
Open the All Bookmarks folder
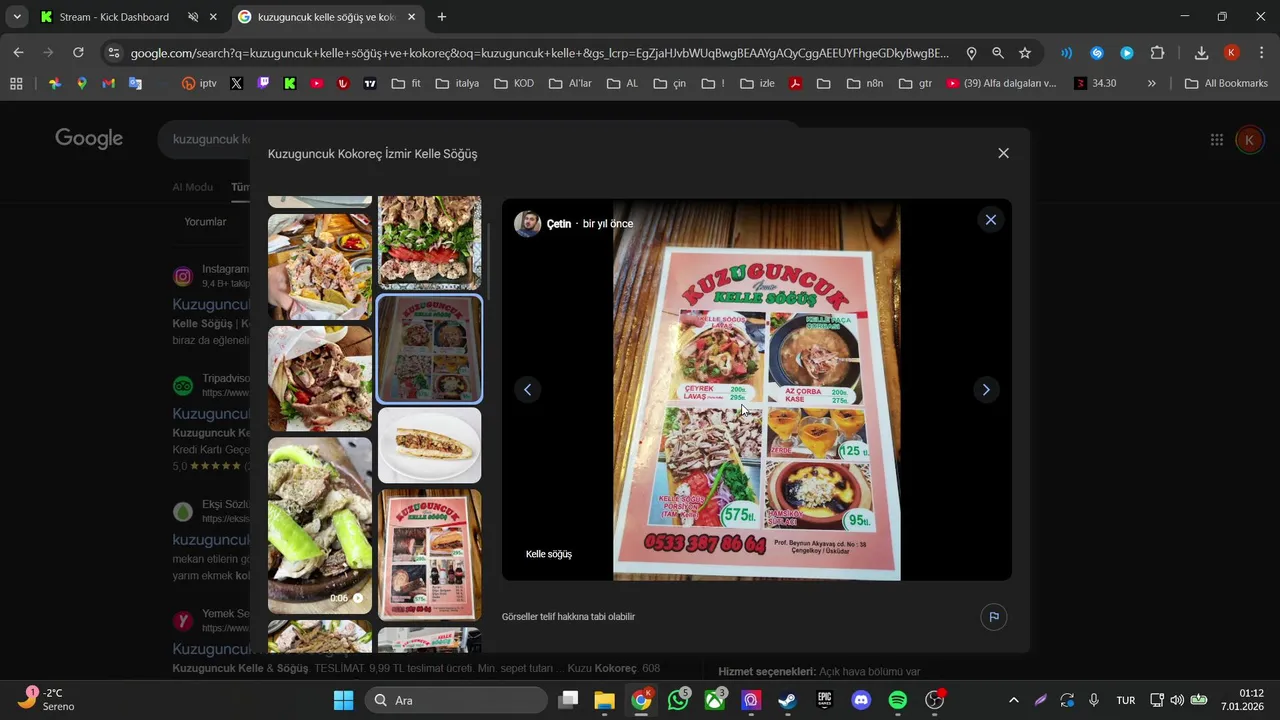(1226, 84)
